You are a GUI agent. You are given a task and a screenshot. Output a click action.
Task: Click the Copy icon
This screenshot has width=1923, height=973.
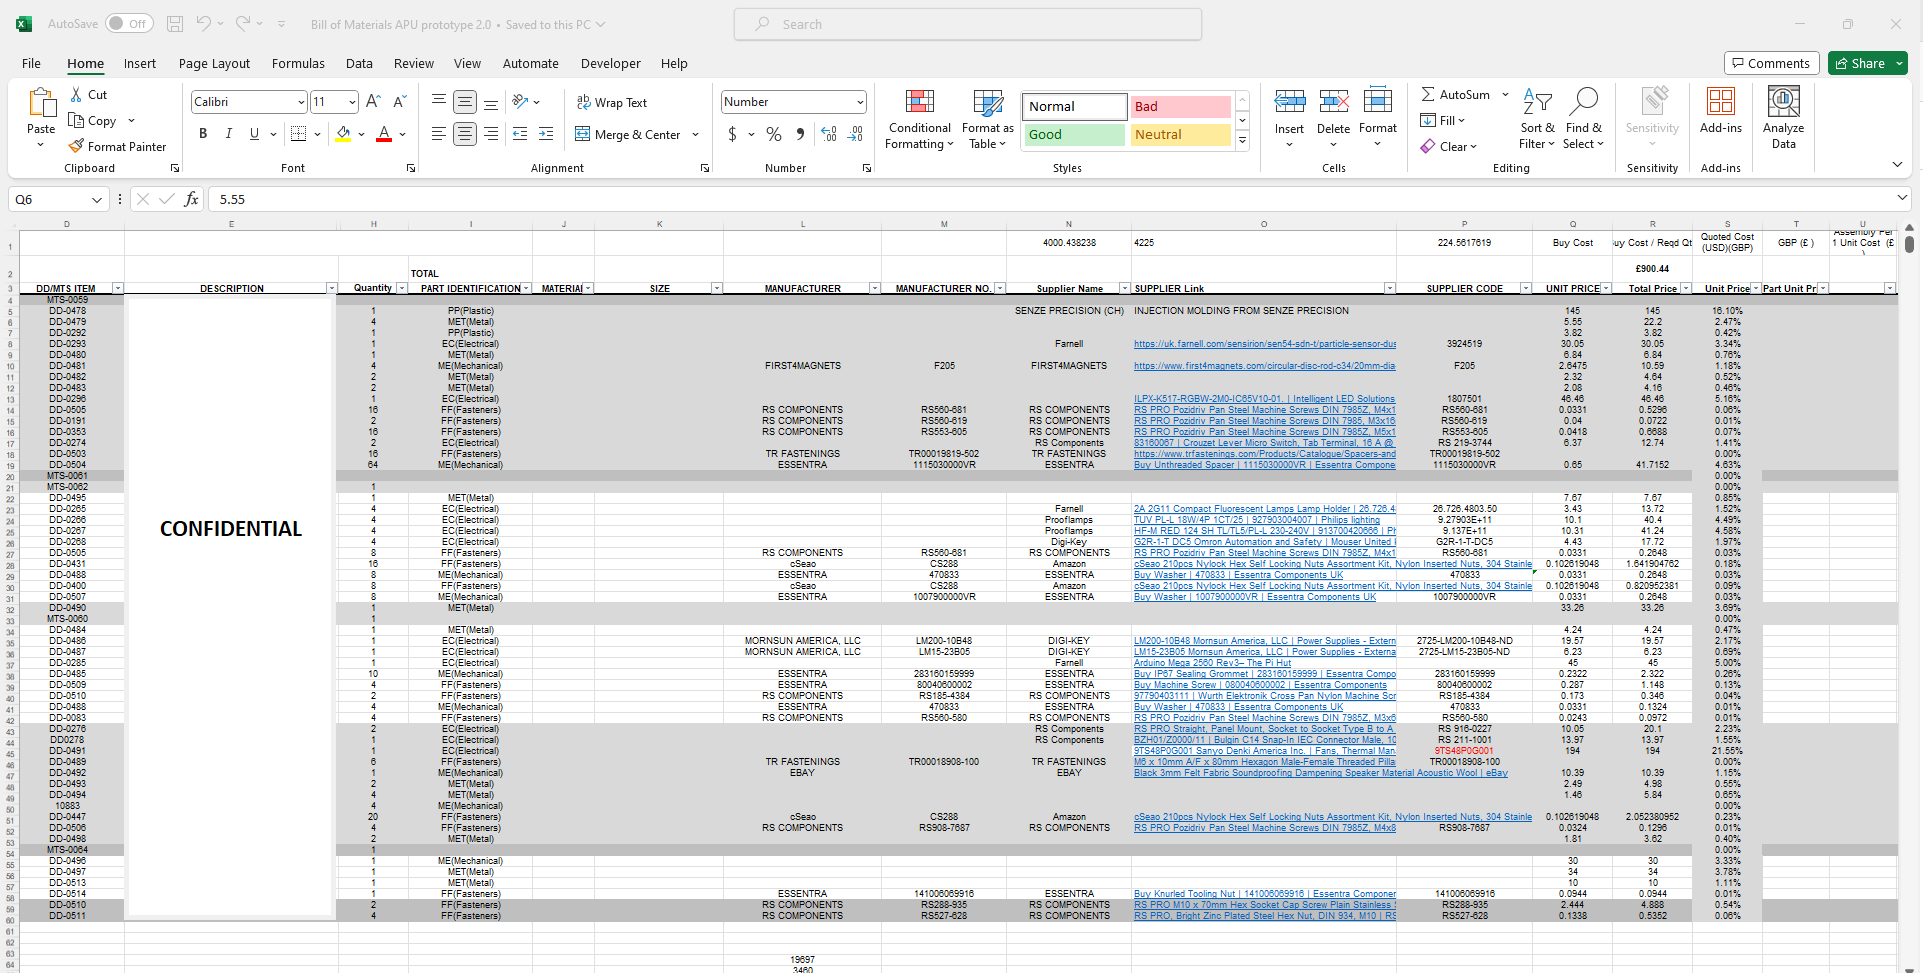76,120
